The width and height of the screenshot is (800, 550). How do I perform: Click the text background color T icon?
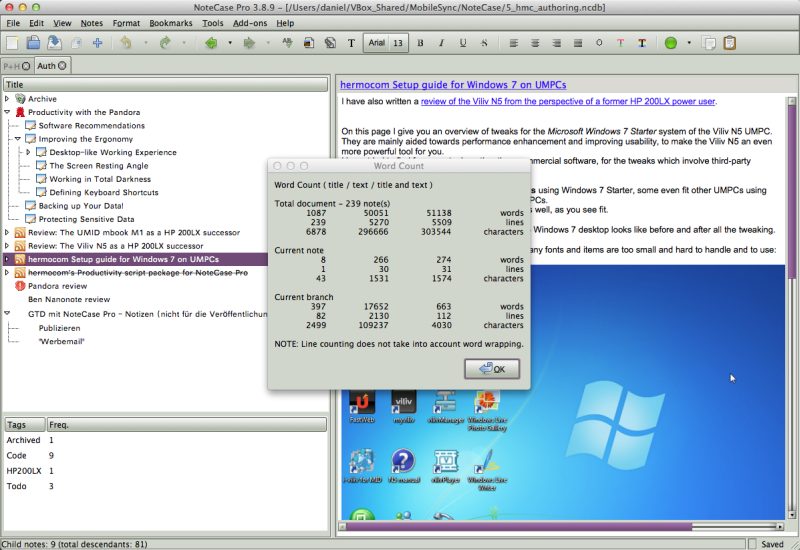642,43
